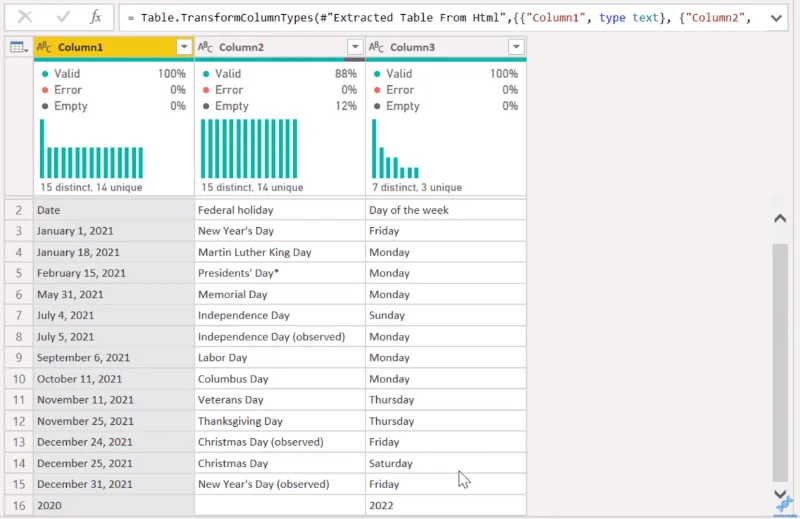800x519 pixels.
Task: Open the Column3 filter dropdown
Action: tap(516, 47)
